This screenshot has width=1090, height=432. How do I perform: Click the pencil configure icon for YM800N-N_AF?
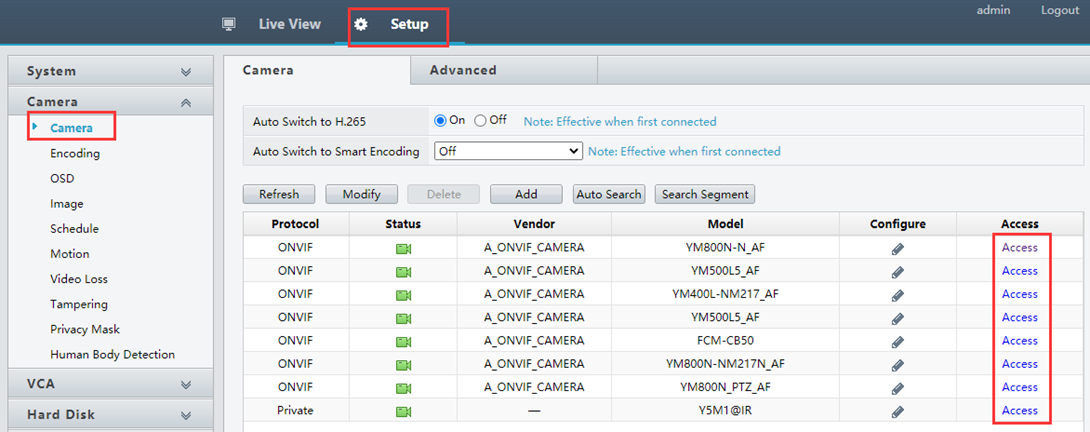[898, 248]
